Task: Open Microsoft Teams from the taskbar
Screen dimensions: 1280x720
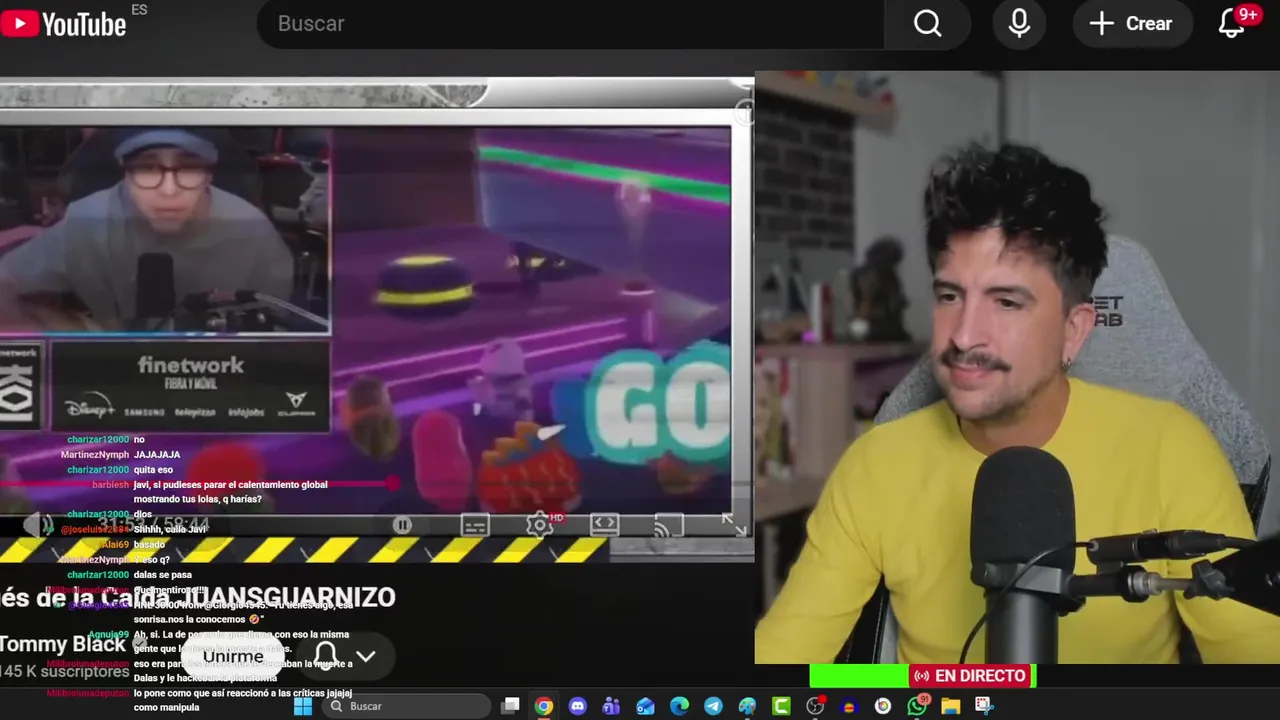Action: point(611,706)
